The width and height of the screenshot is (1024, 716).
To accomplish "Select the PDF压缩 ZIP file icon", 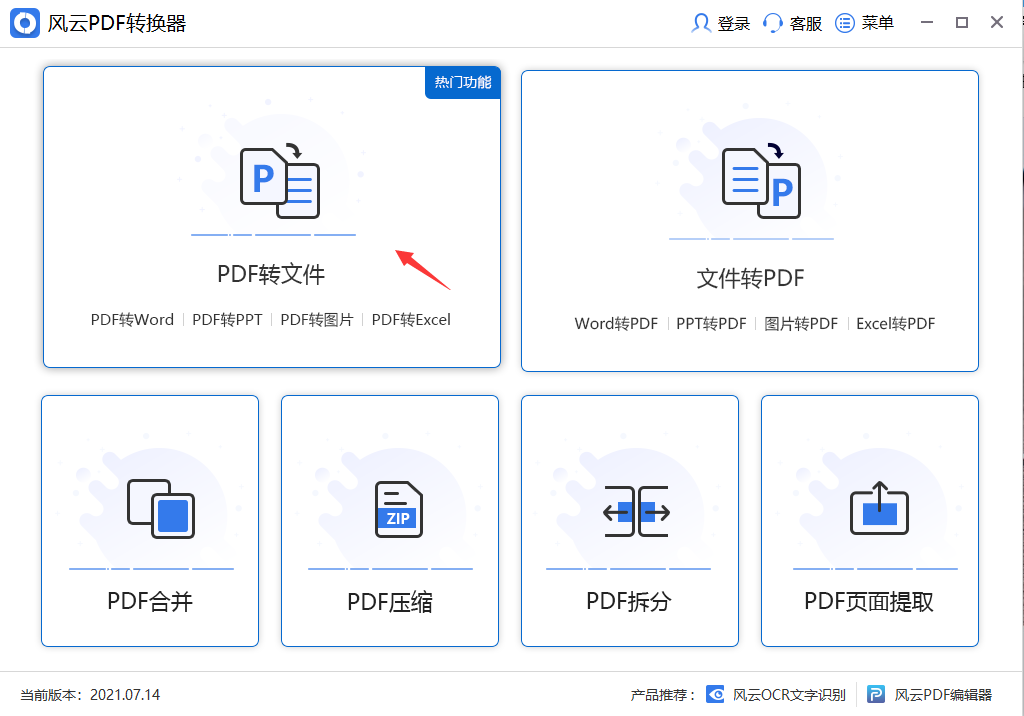I will pos(399,510).
